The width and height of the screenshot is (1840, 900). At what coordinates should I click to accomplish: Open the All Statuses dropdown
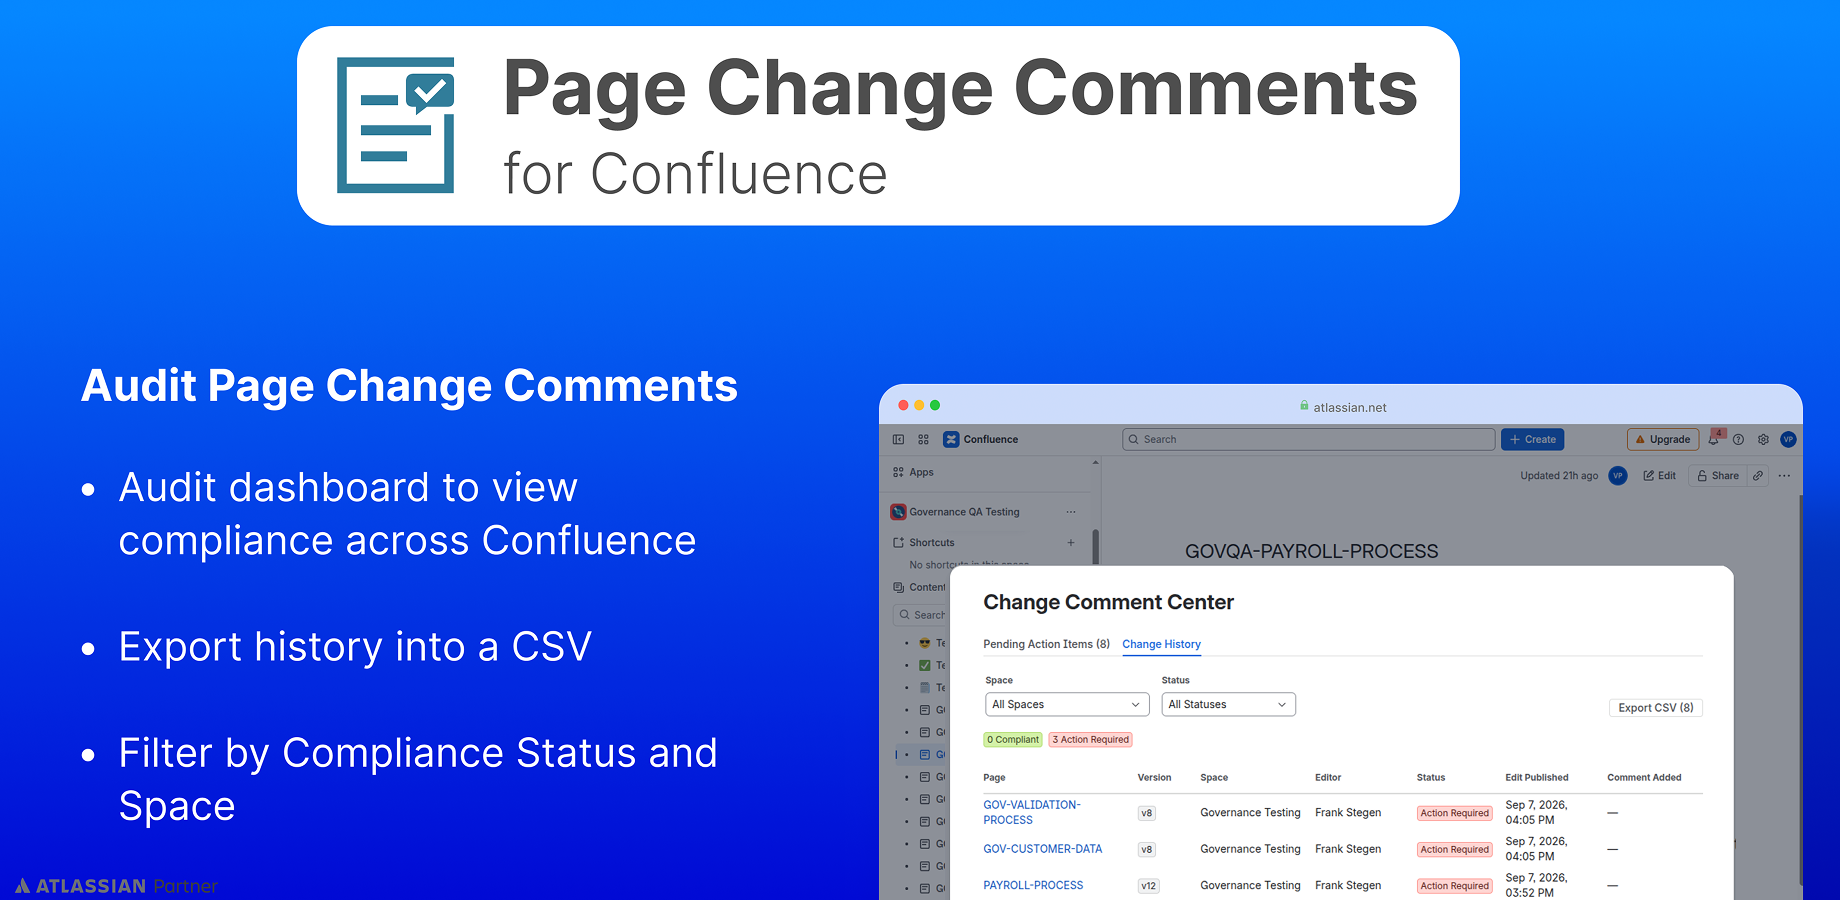pyautogui.click(x=1228, y=704)
